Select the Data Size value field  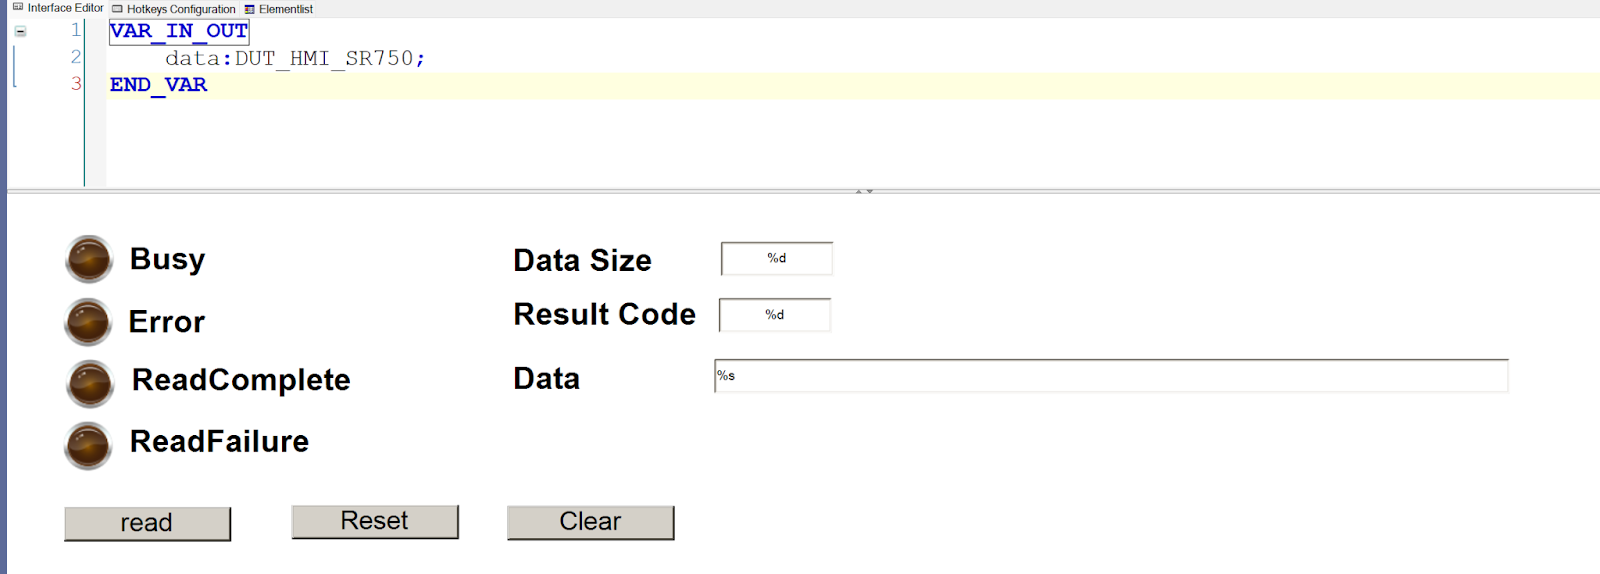[777, 259]
